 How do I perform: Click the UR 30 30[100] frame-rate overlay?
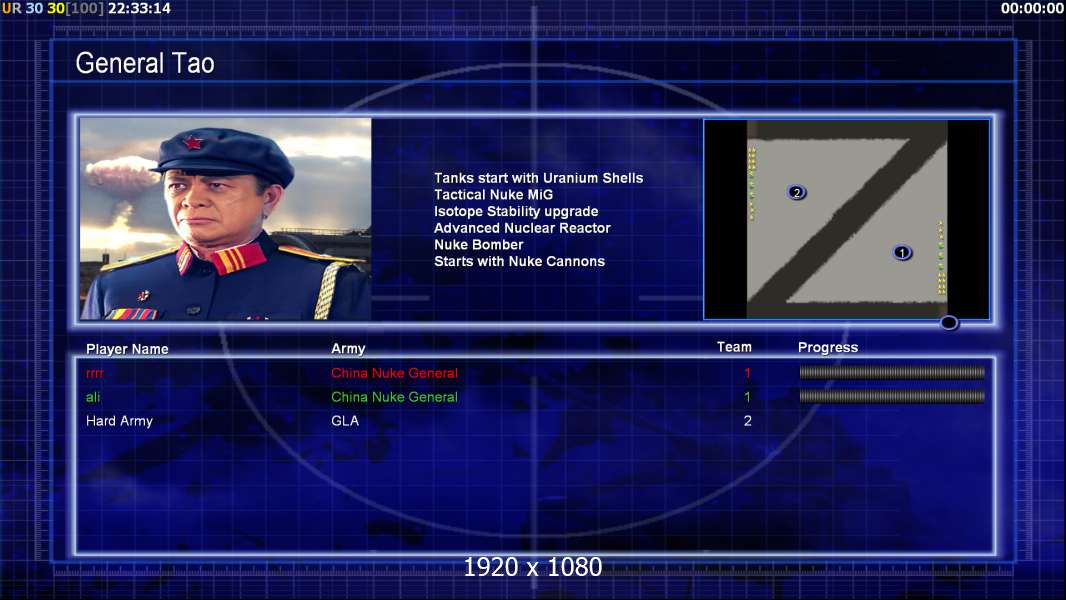(x=52, y=8)
